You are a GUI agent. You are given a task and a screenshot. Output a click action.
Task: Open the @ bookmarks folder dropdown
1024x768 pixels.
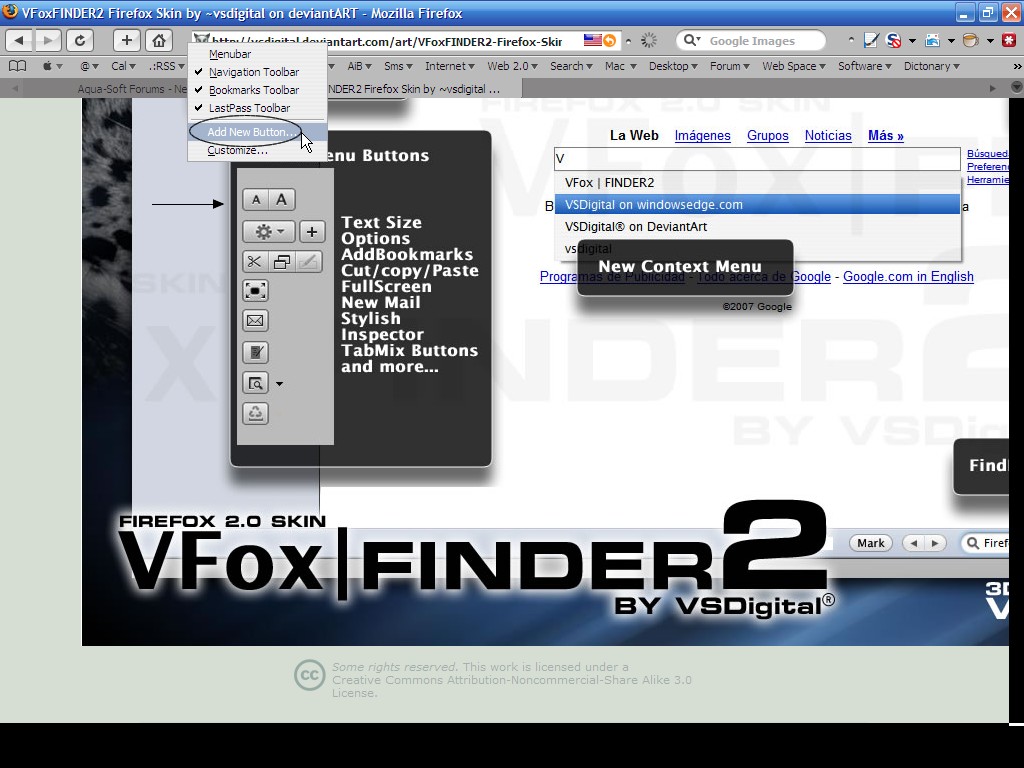pyautogui.click(x=89, y=66)
